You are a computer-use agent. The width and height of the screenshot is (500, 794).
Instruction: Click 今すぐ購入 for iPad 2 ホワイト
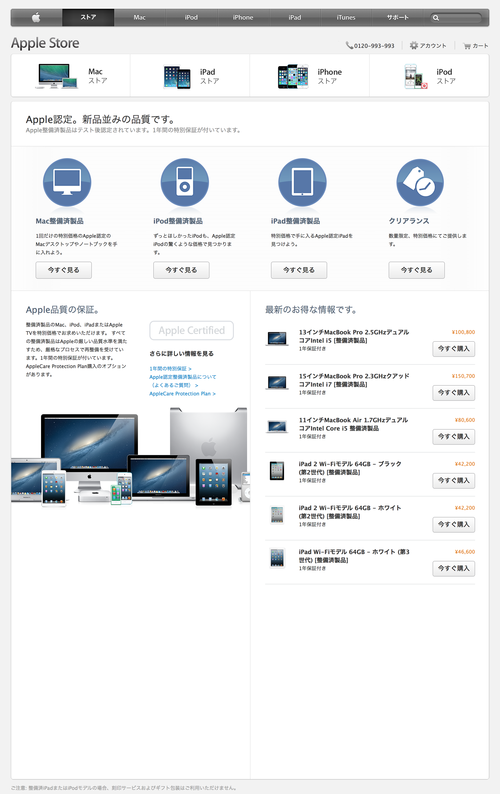click(453, 525)
